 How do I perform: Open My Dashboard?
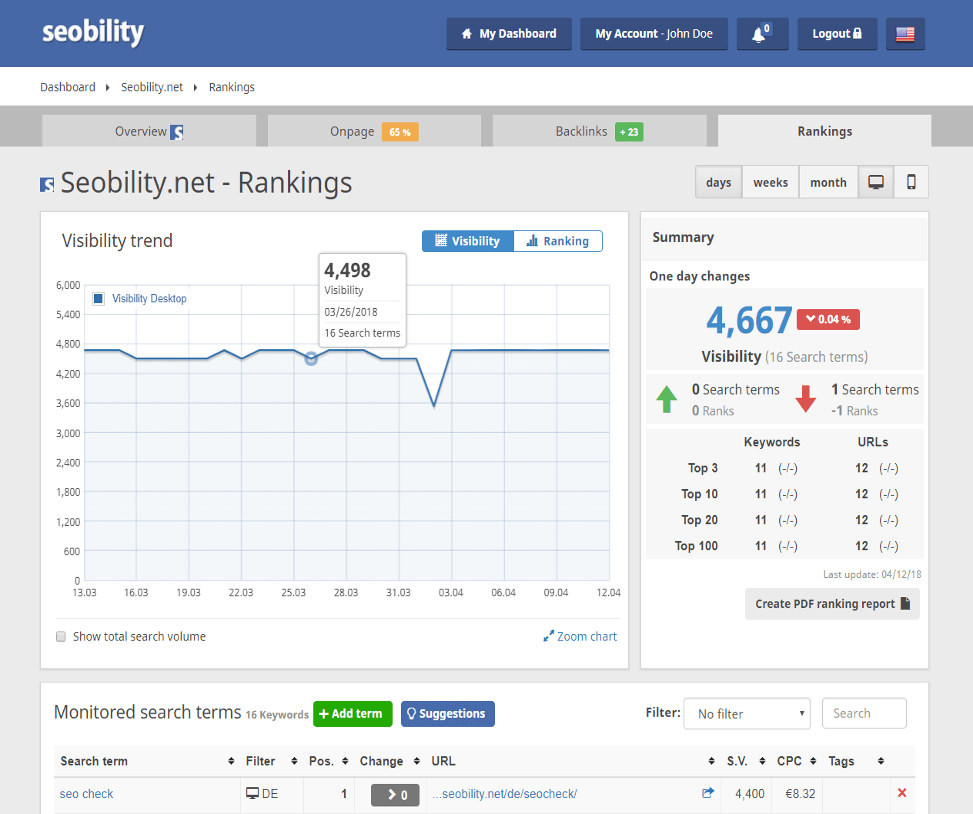(x=509, y=34)
